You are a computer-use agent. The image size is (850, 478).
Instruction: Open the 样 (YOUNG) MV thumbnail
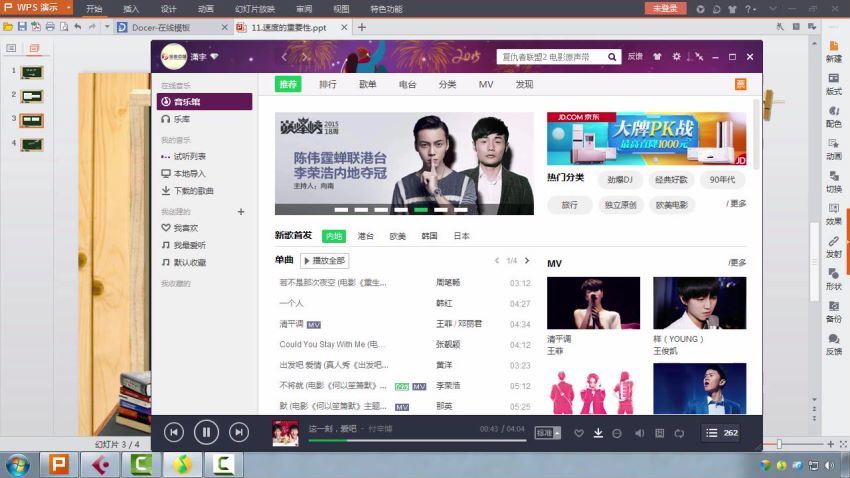point(700,303)
